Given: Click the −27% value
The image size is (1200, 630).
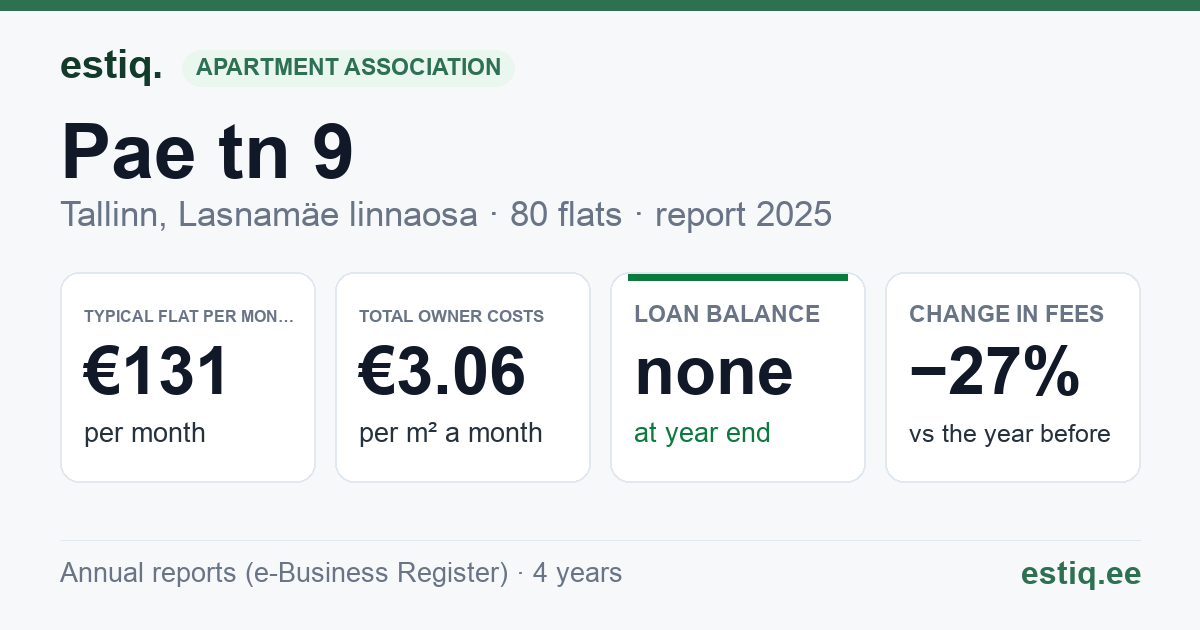Looking at the screenshot, I should click(994, 371).
